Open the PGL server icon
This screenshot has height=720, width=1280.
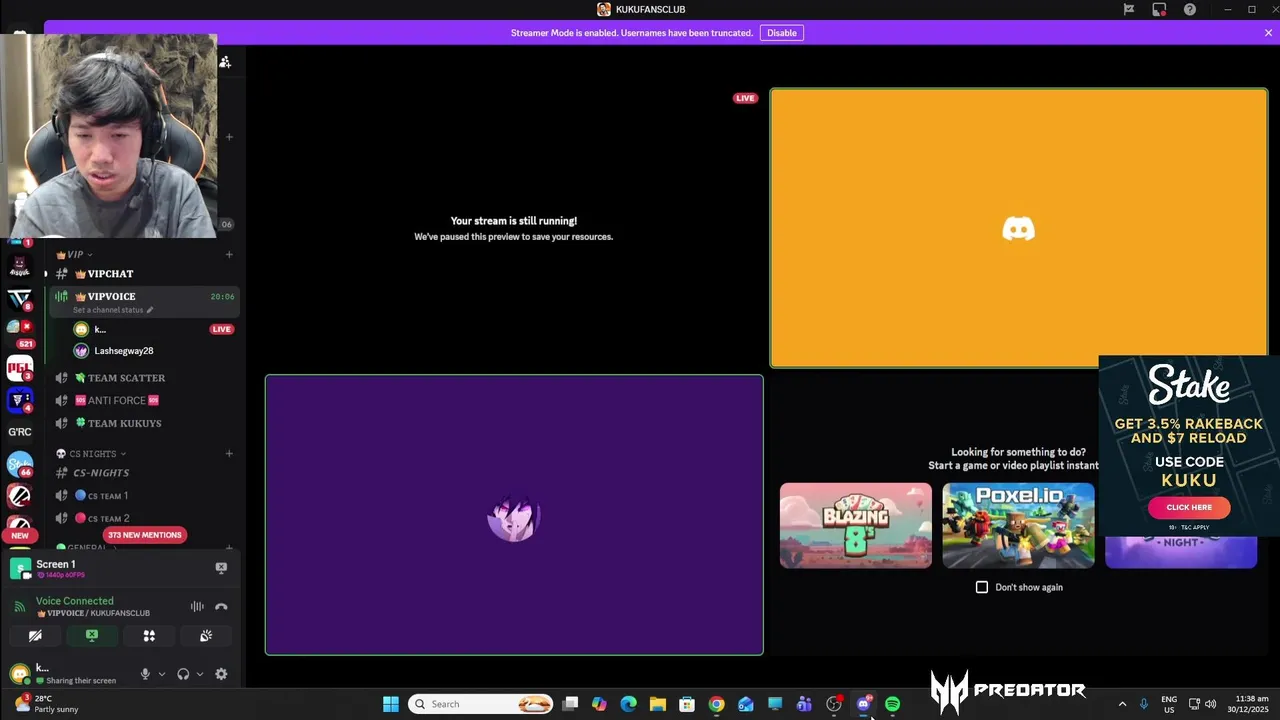pyautogui.click(x=20, y=367)
